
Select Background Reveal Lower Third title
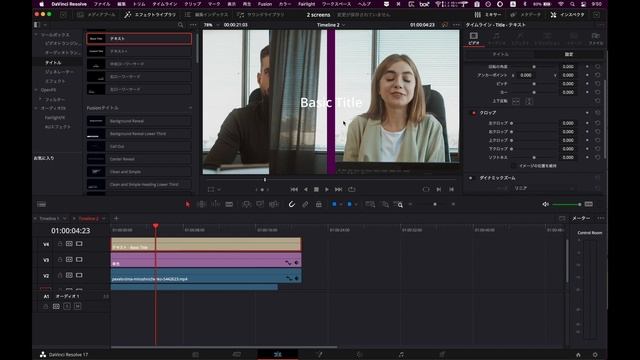[x=139, y=134]
